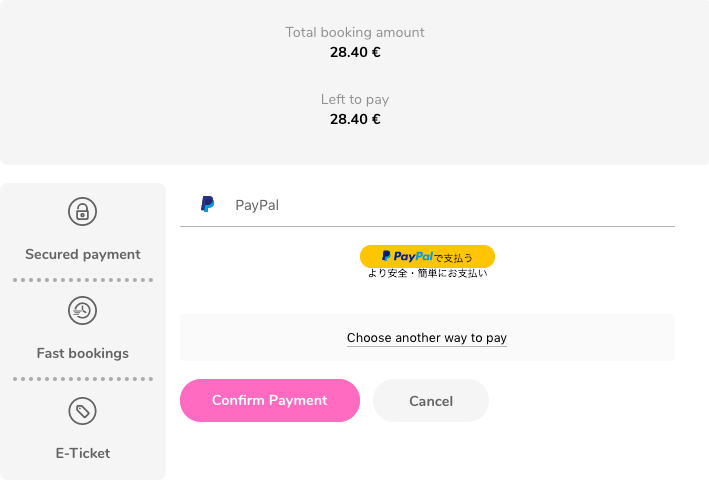Click the PayPal logo icon in header

[x=208, y=204]
